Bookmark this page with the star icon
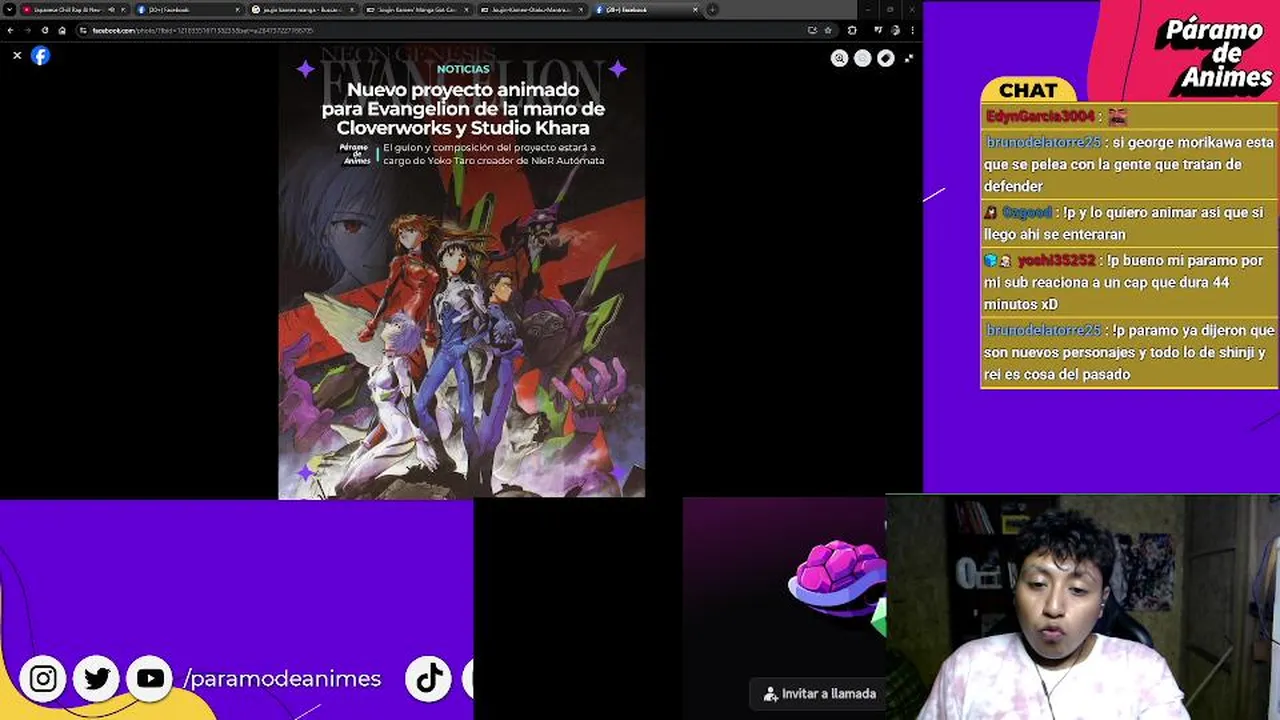The image size is (1280, 720). 827,30
